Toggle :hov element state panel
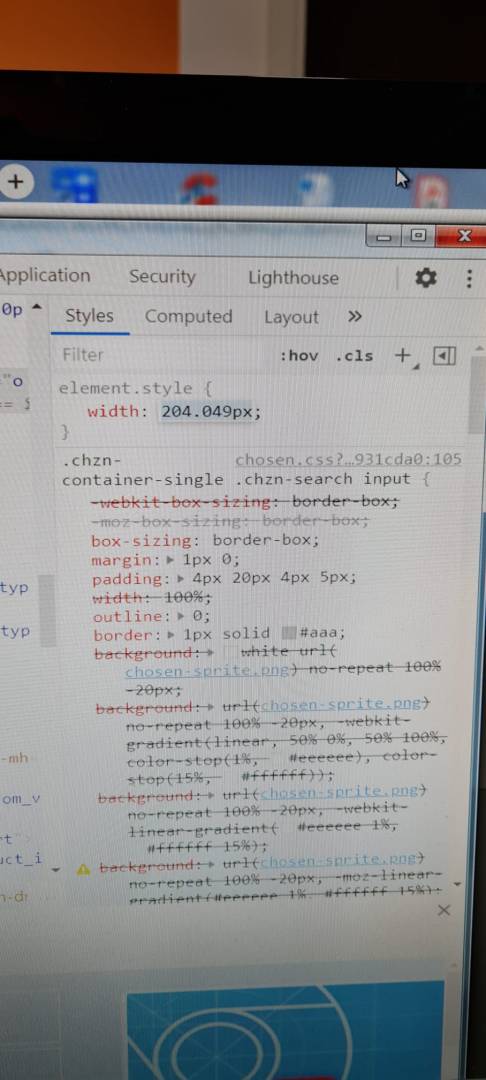 pos(298,356)
